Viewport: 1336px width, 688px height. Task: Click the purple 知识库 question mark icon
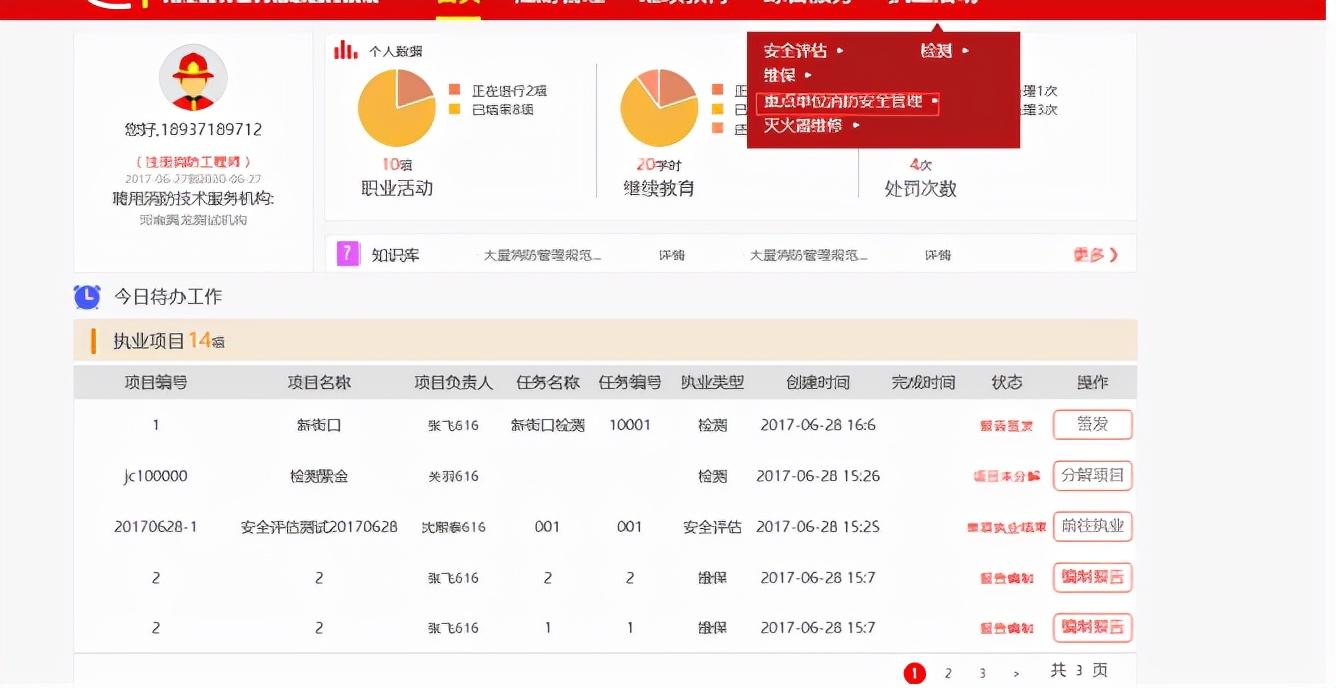[348, 254]
